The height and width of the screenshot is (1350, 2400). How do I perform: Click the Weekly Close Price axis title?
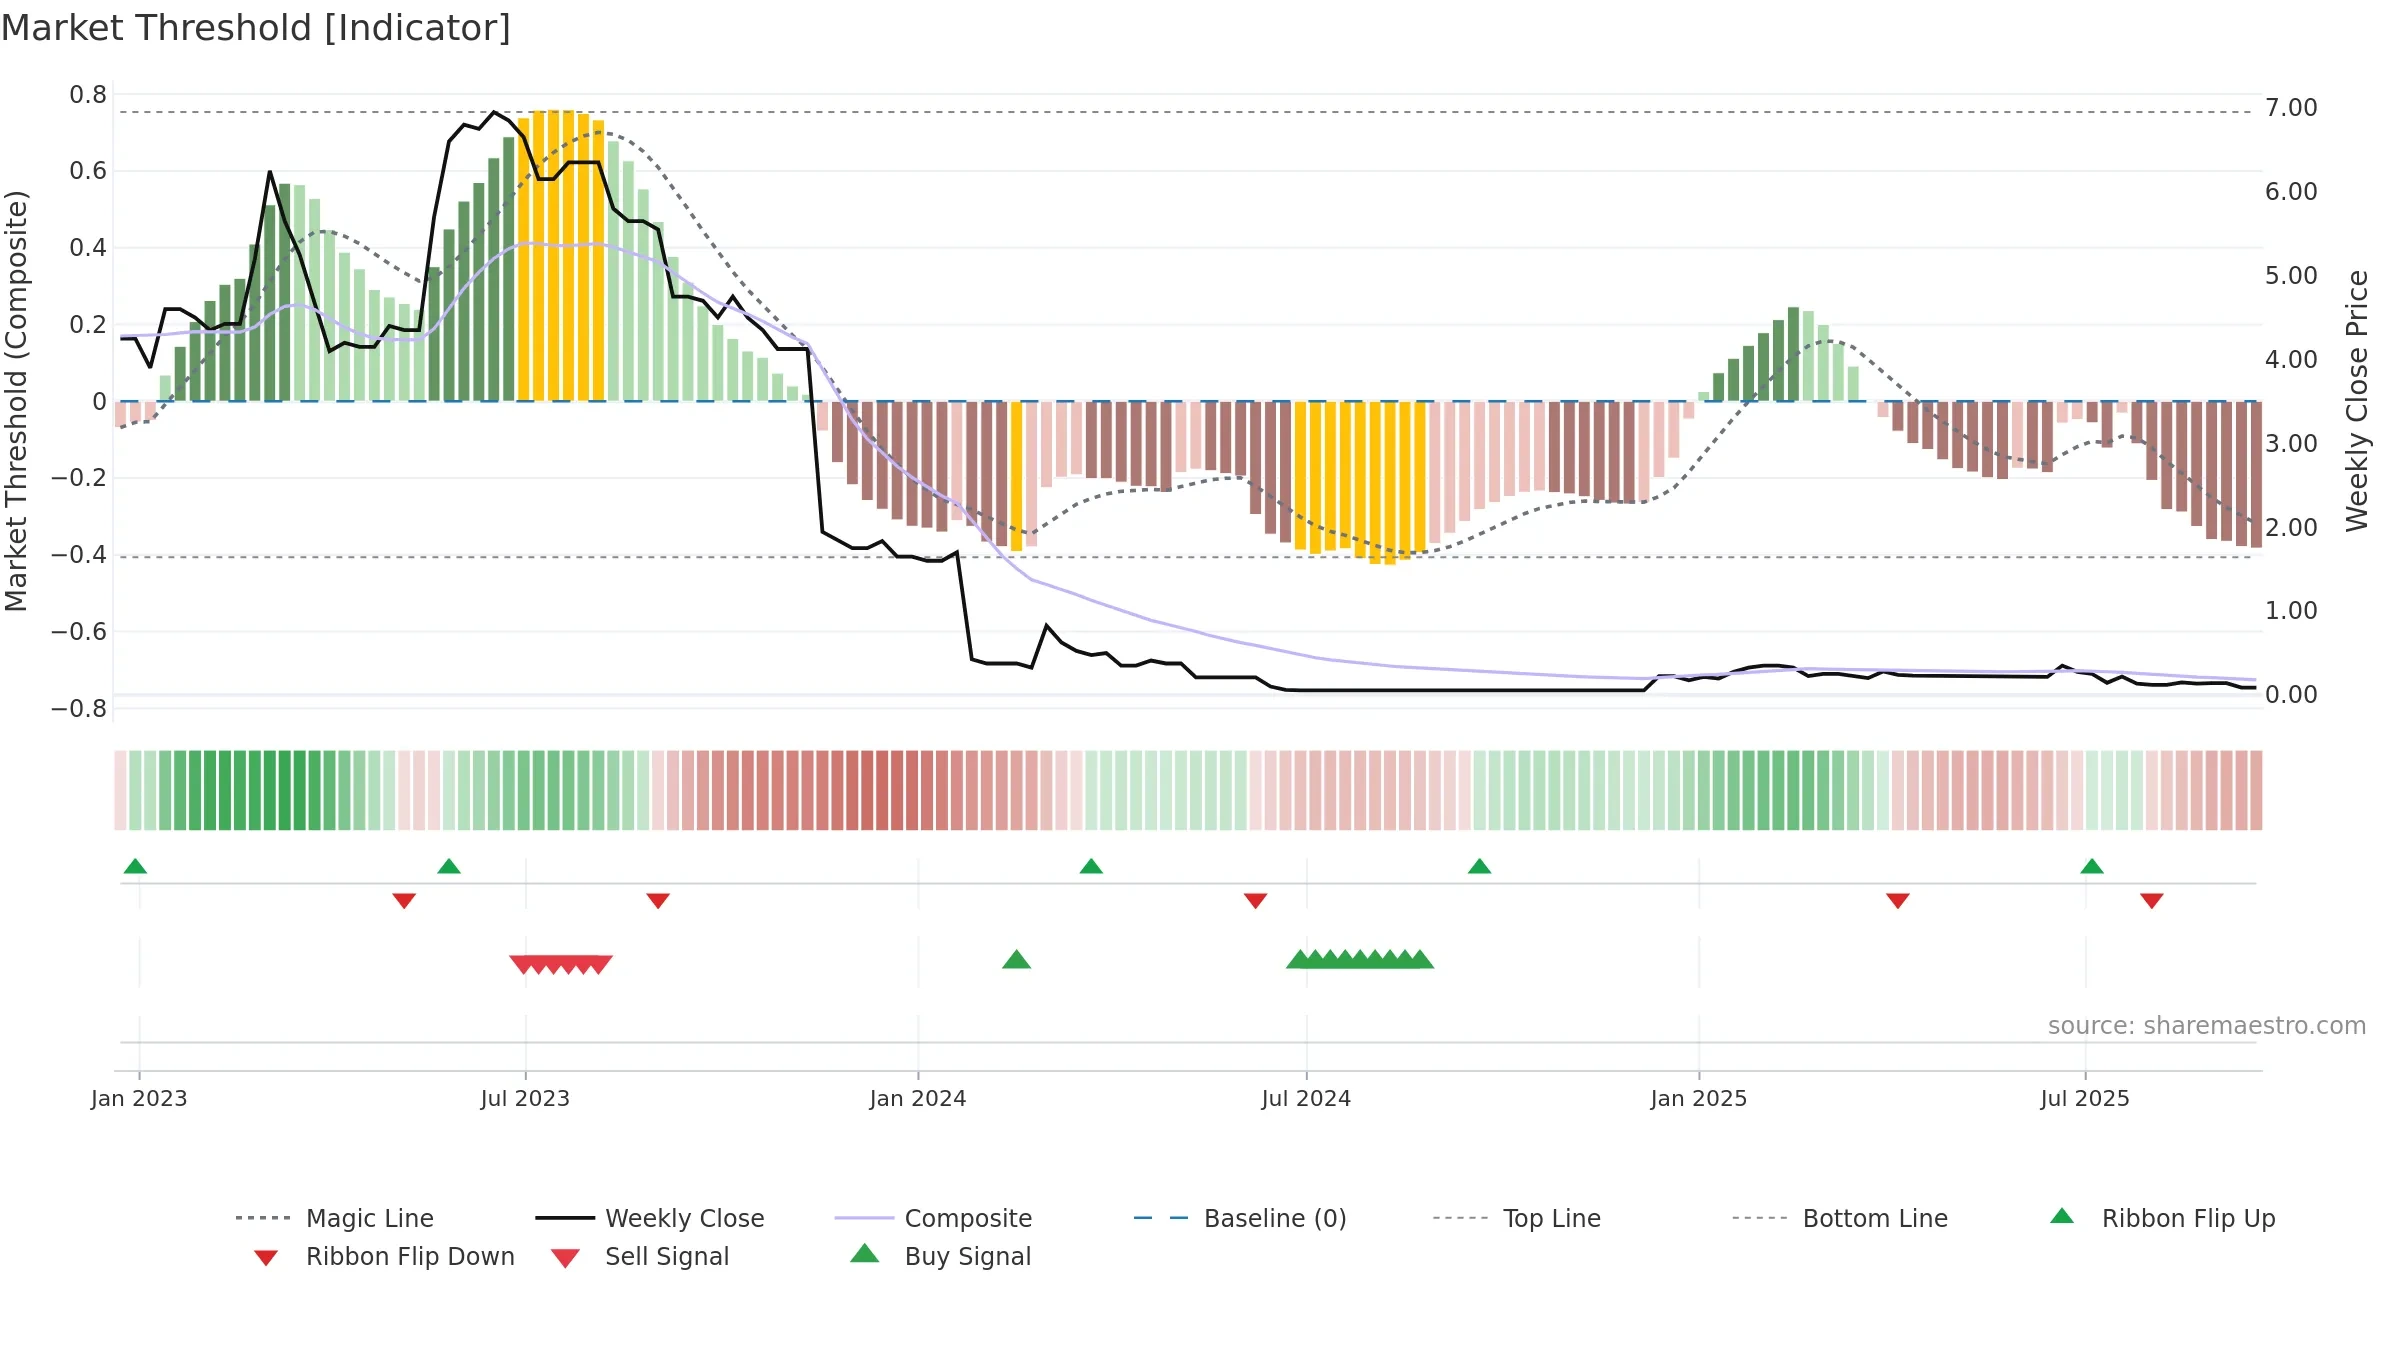pos(2358,401)
